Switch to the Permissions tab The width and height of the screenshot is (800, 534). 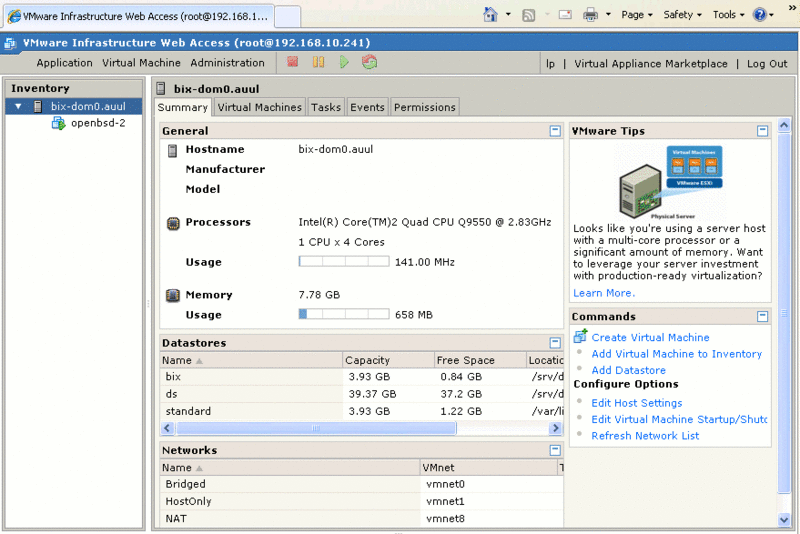point(424,107)
